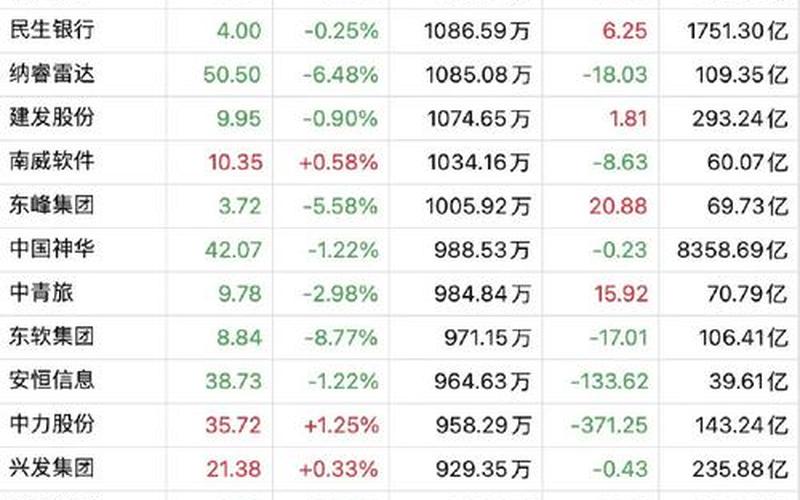The image size is (800, 500).
Task: Open 安恒信息 stock details
Action: click(51, 379)
